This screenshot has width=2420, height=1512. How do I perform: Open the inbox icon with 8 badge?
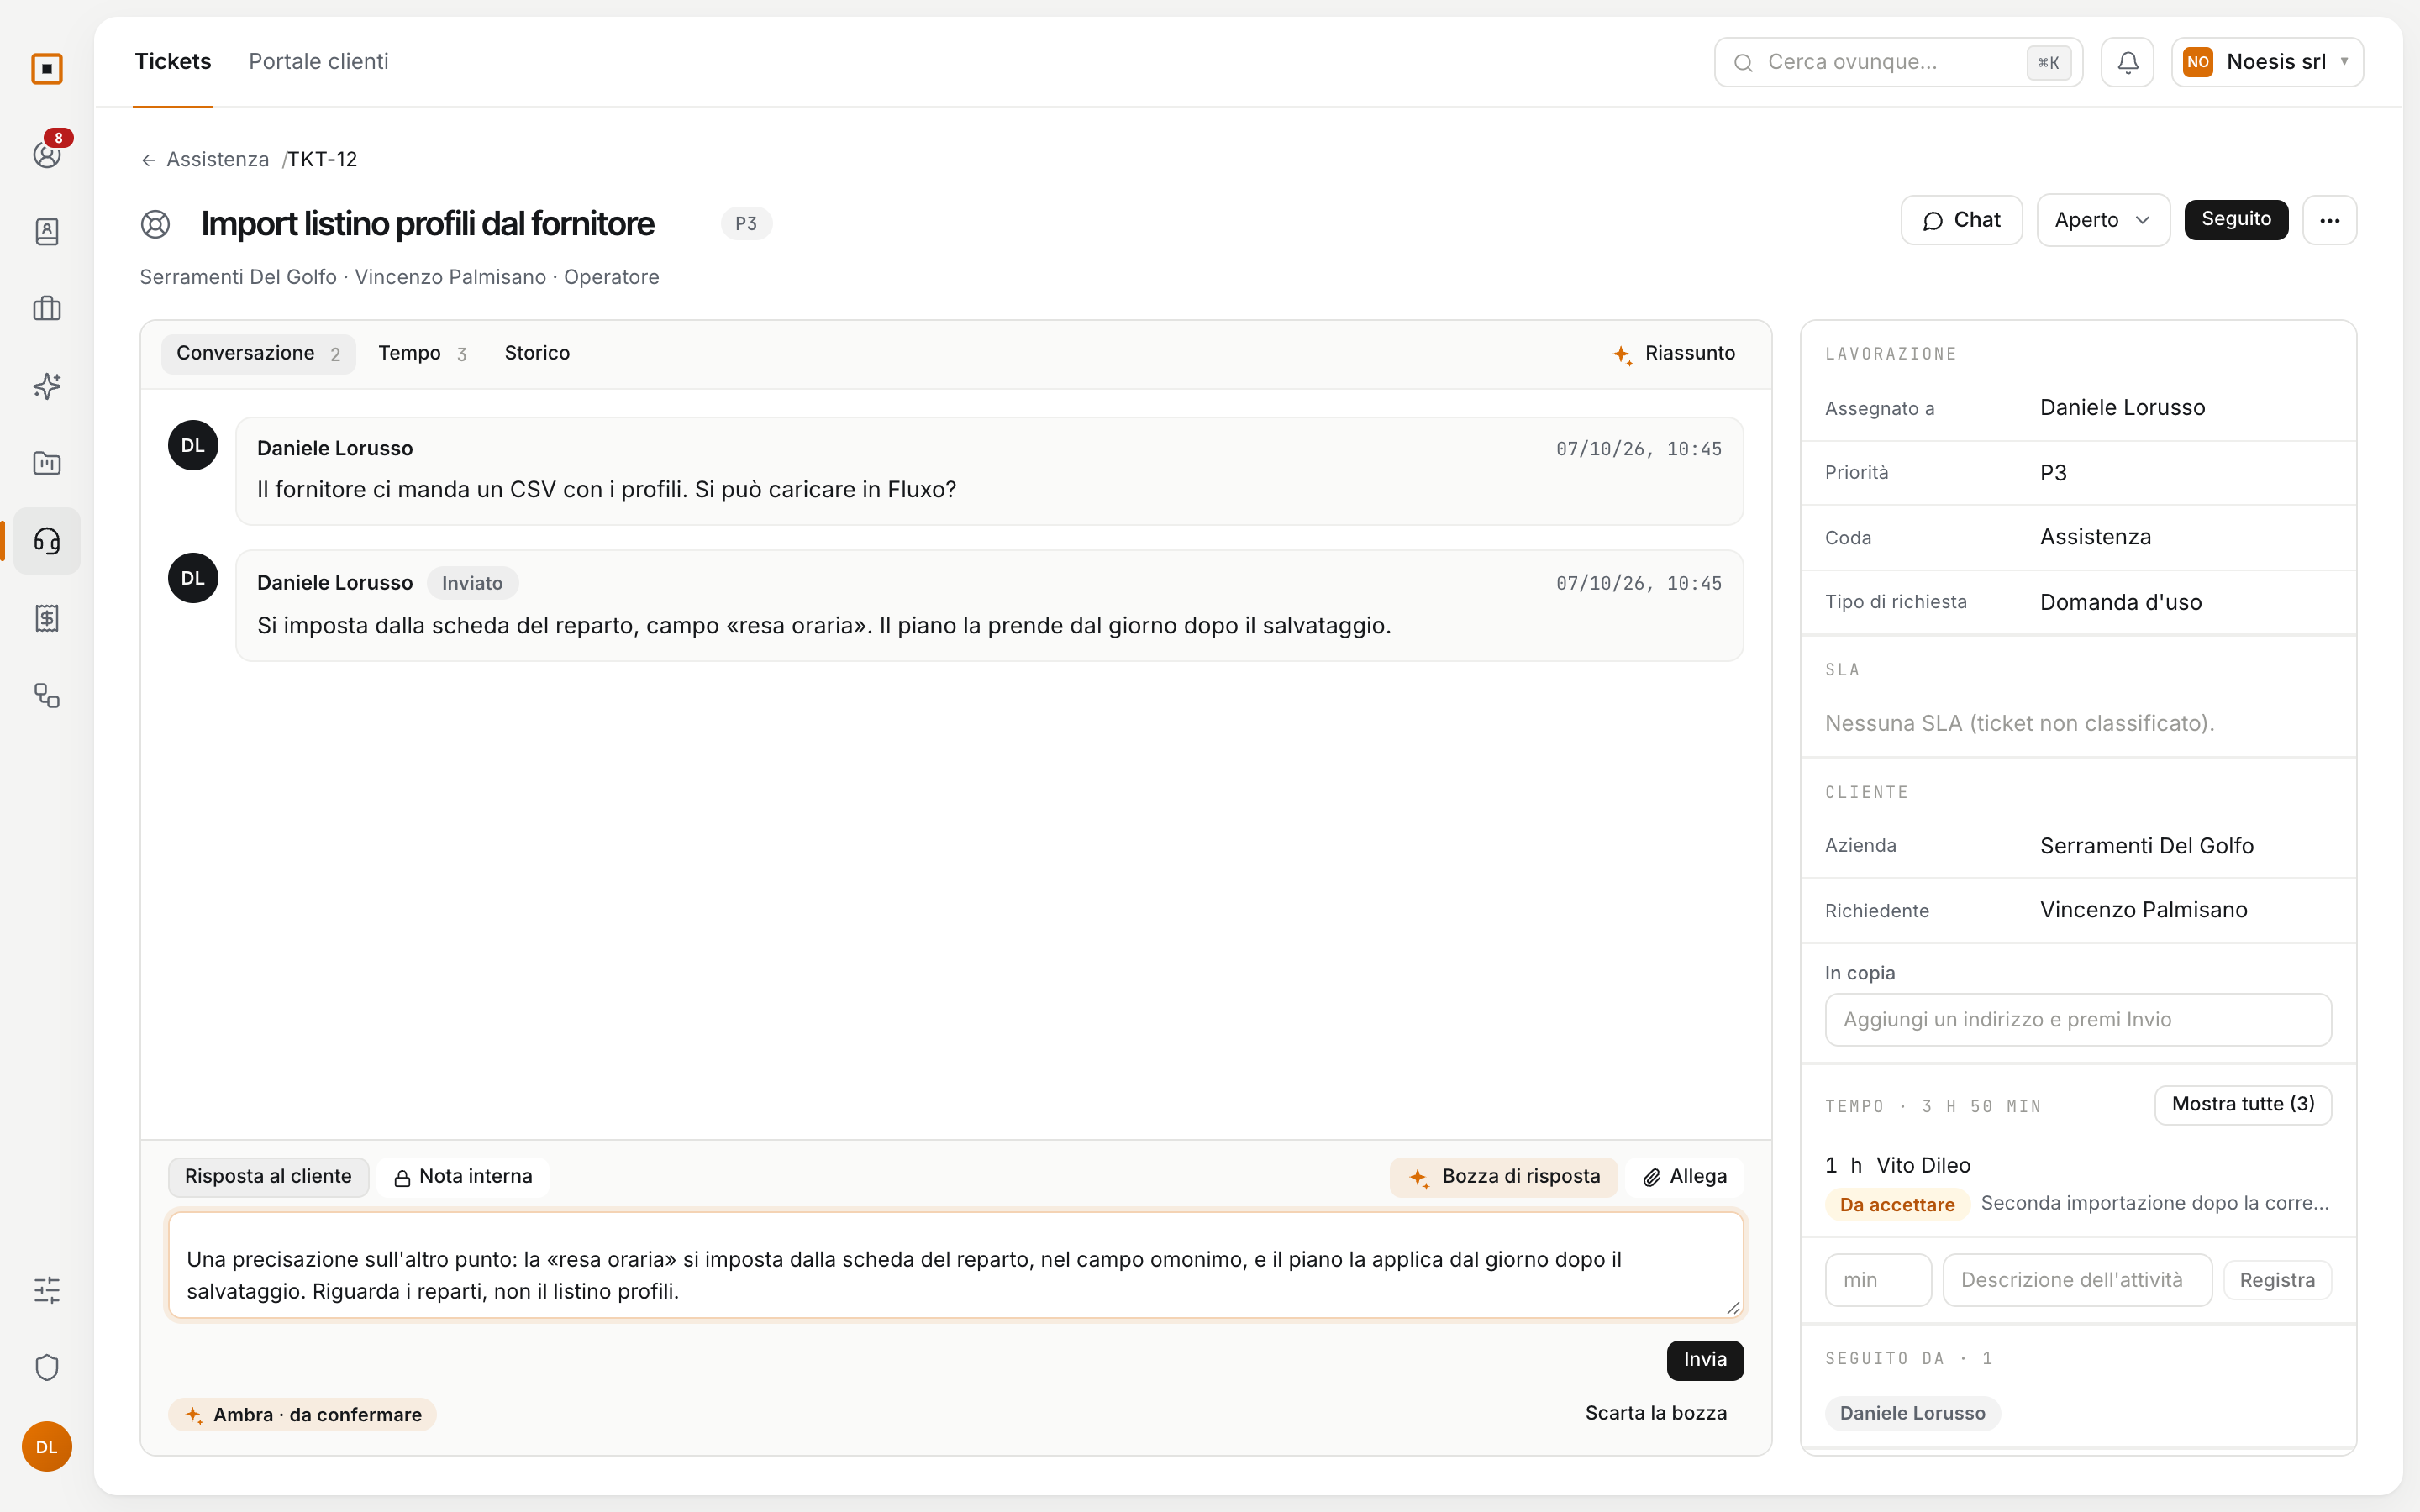click(47, 154)
